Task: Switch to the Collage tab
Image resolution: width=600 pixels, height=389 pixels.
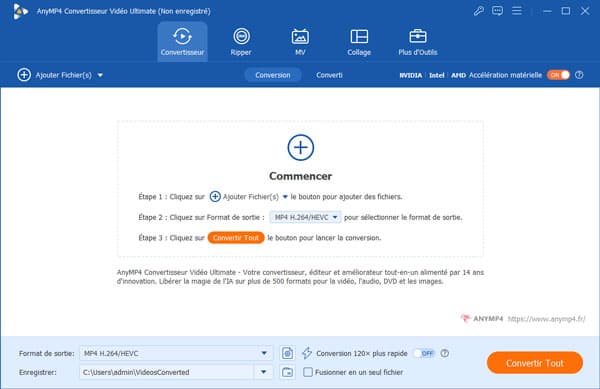Action: pyautogui.click(x=359, y=41)
